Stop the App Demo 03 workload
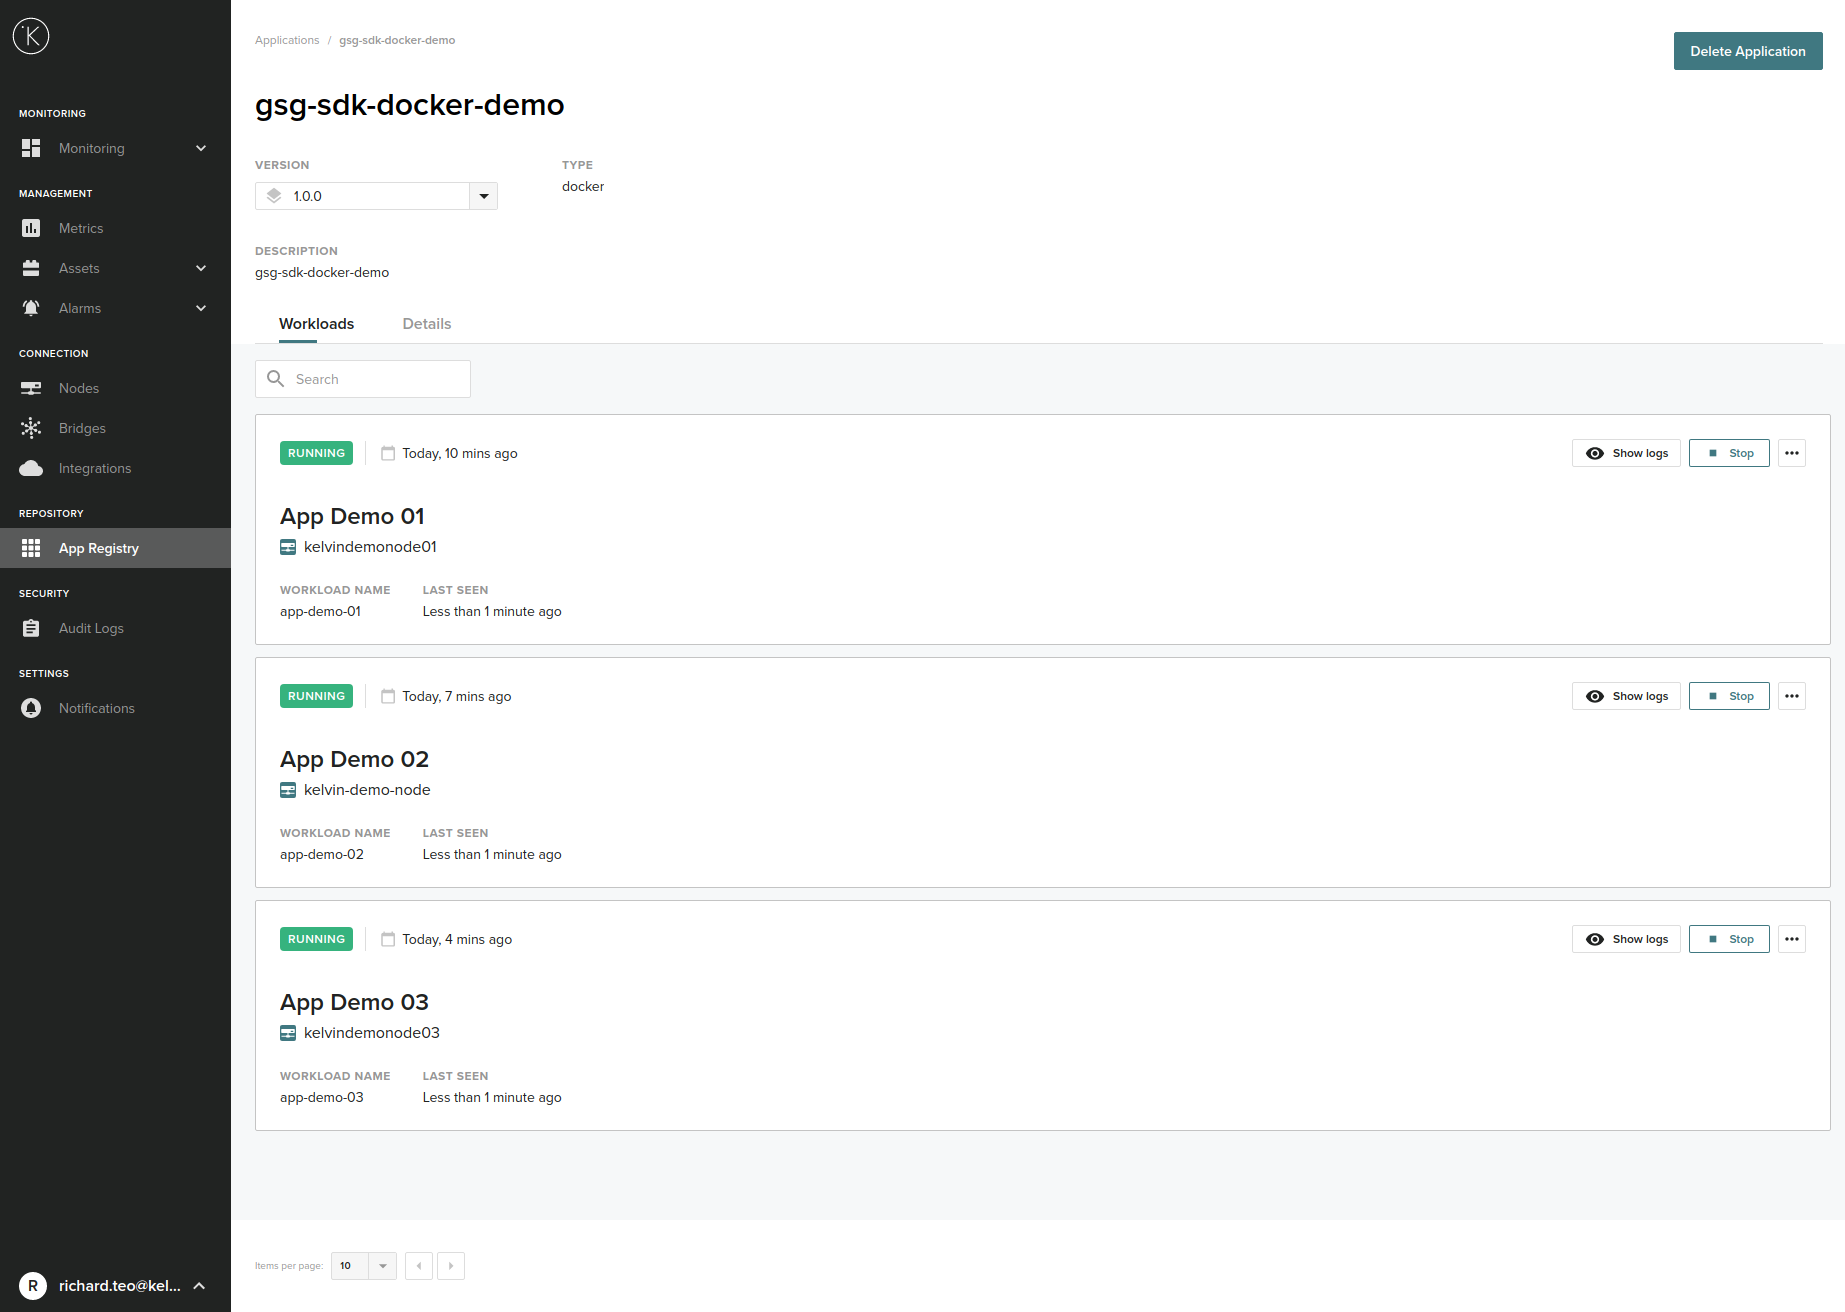Screen dimensions: 1845x1312 1728,939
